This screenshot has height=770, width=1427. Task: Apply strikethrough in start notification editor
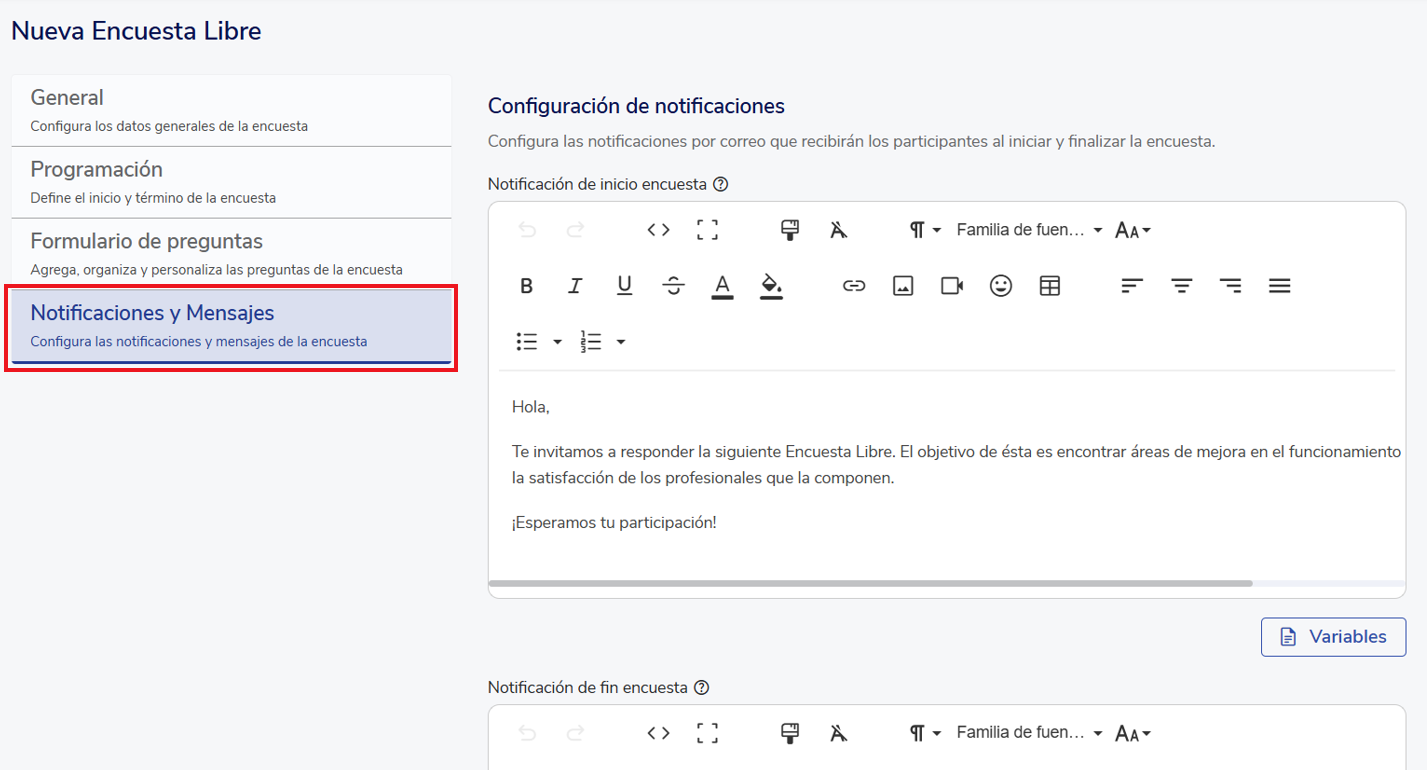(673, 287)
